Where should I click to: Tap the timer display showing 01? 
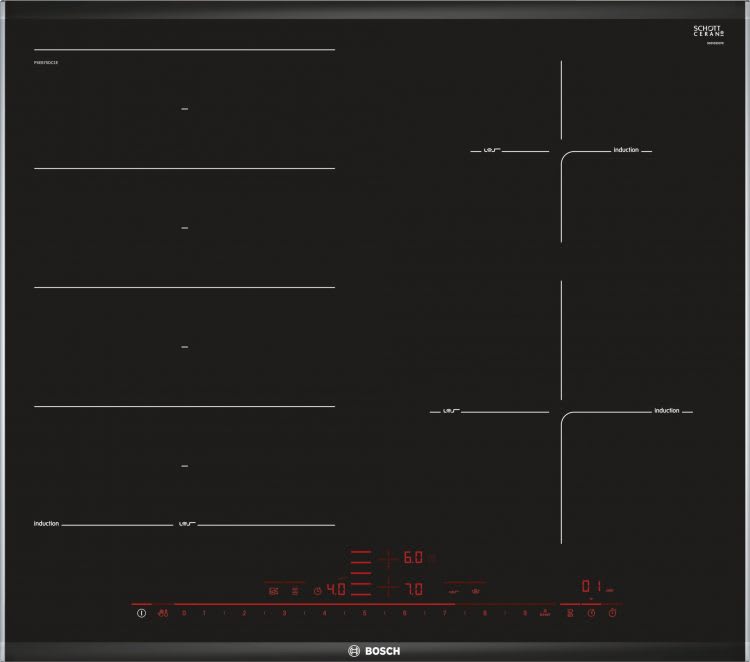(591, 586)
